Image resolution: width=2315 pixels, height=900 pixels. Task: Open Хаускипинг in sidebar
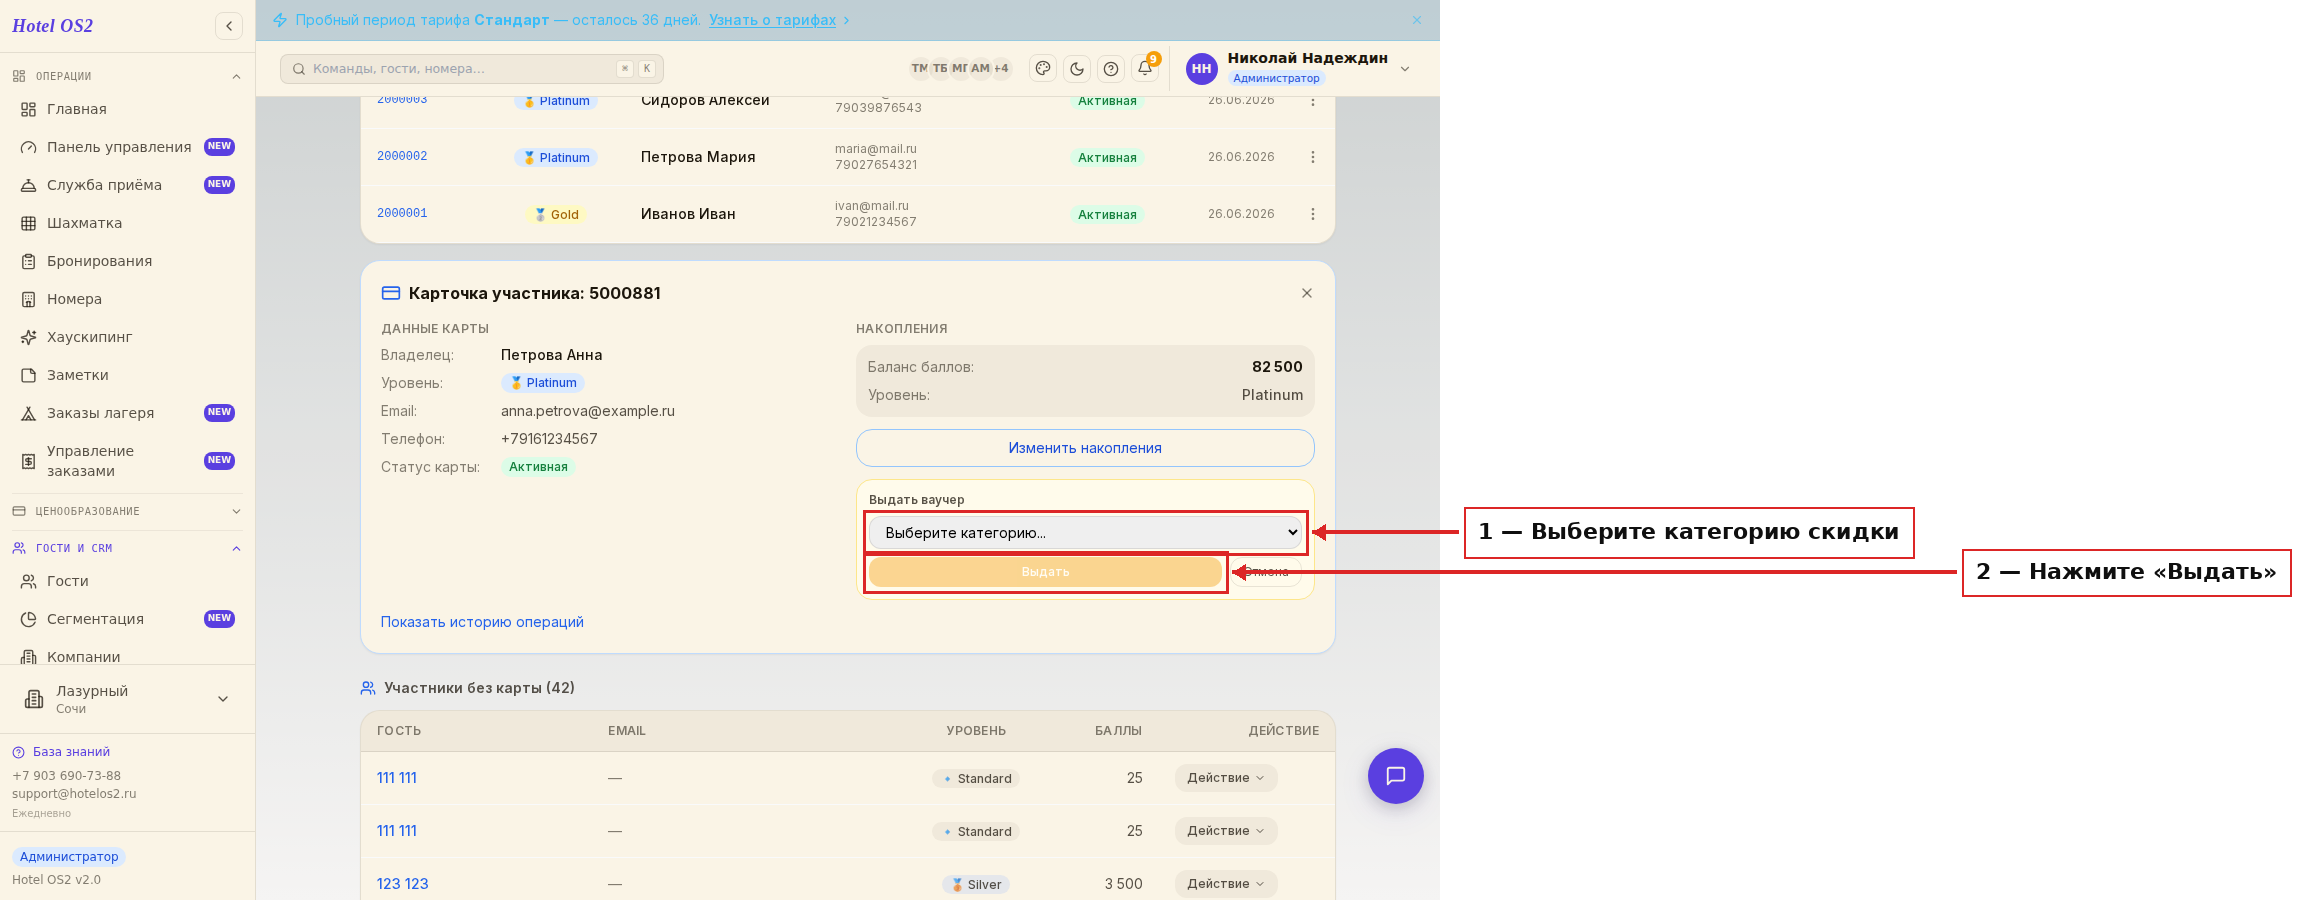[127, 337]
